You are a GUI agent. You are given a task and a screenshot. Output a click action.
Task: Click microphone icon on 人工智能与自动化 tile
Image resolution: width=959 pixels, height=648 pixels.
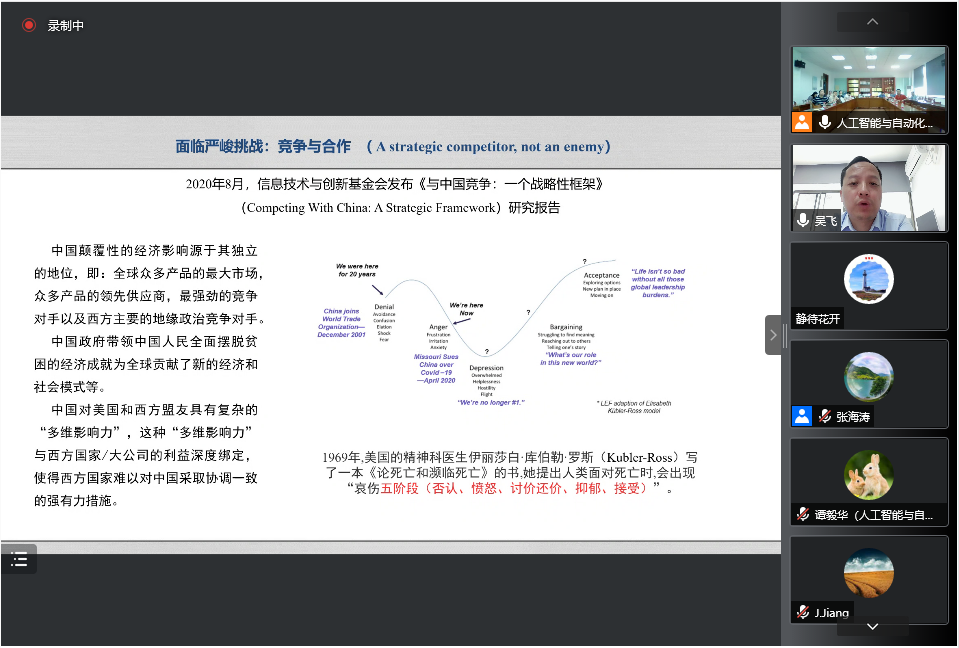pos(825,123)
